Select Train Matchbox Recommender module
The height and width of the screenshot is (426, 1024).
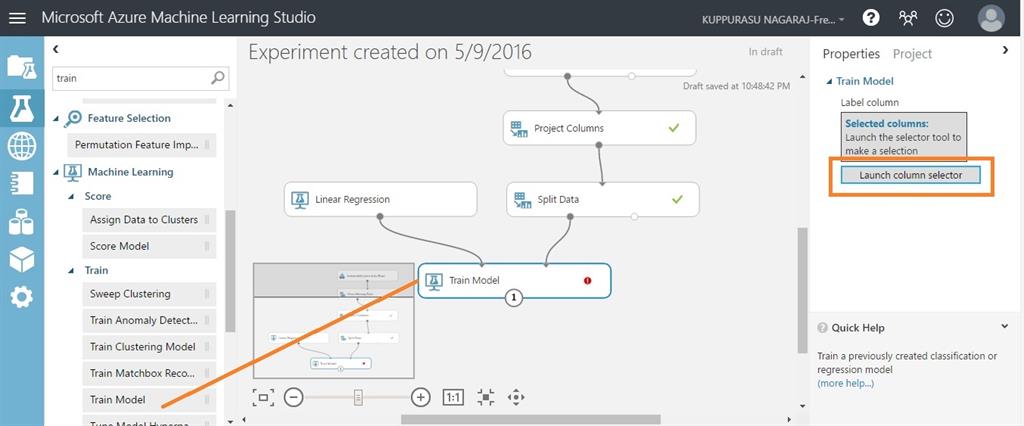[149, 373]
